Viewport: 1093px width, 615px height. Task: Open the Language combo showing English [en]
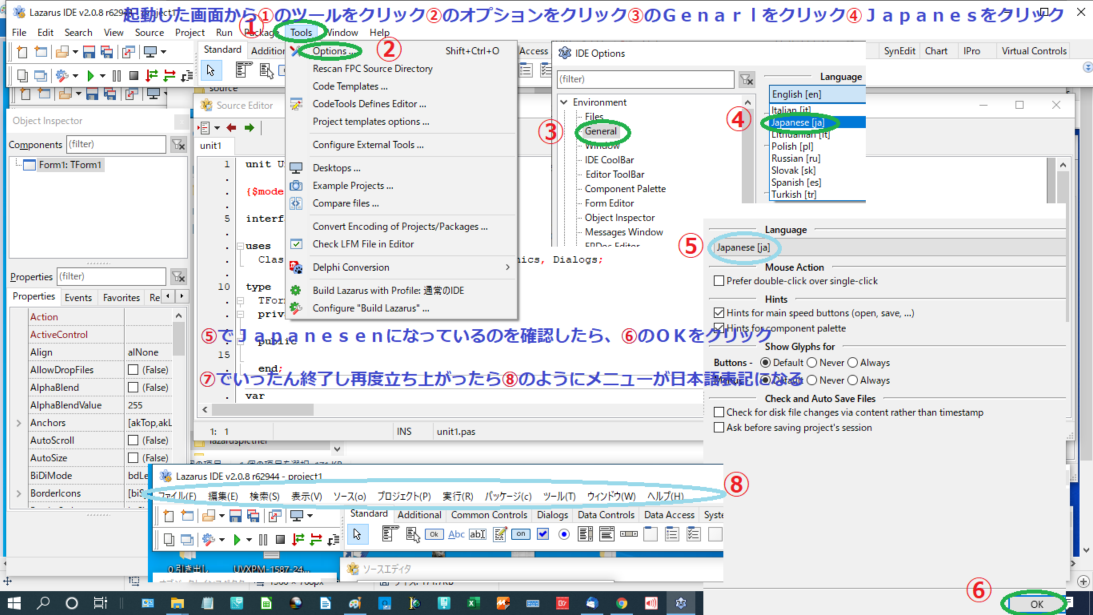click(817, 94)
